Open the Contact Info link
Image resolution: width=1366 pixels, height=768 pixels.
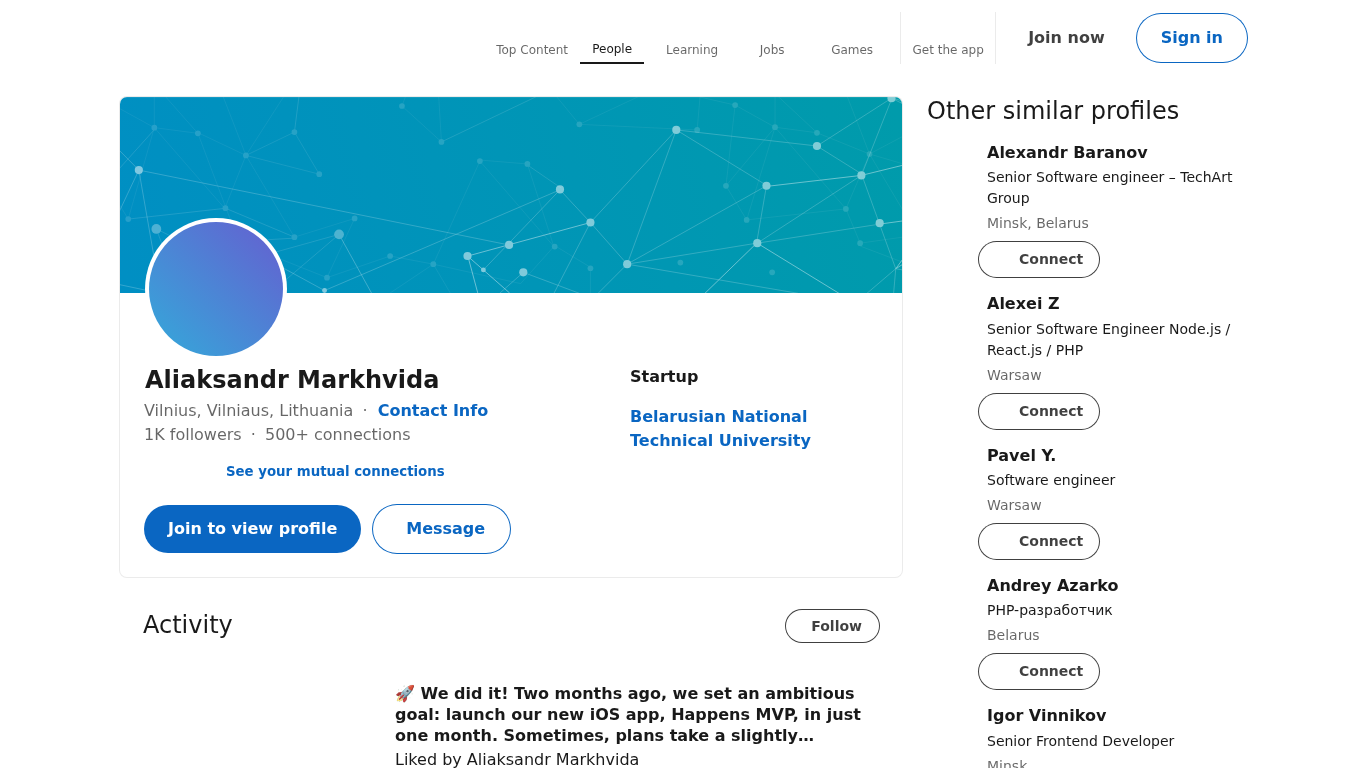(x=433, y=410)
